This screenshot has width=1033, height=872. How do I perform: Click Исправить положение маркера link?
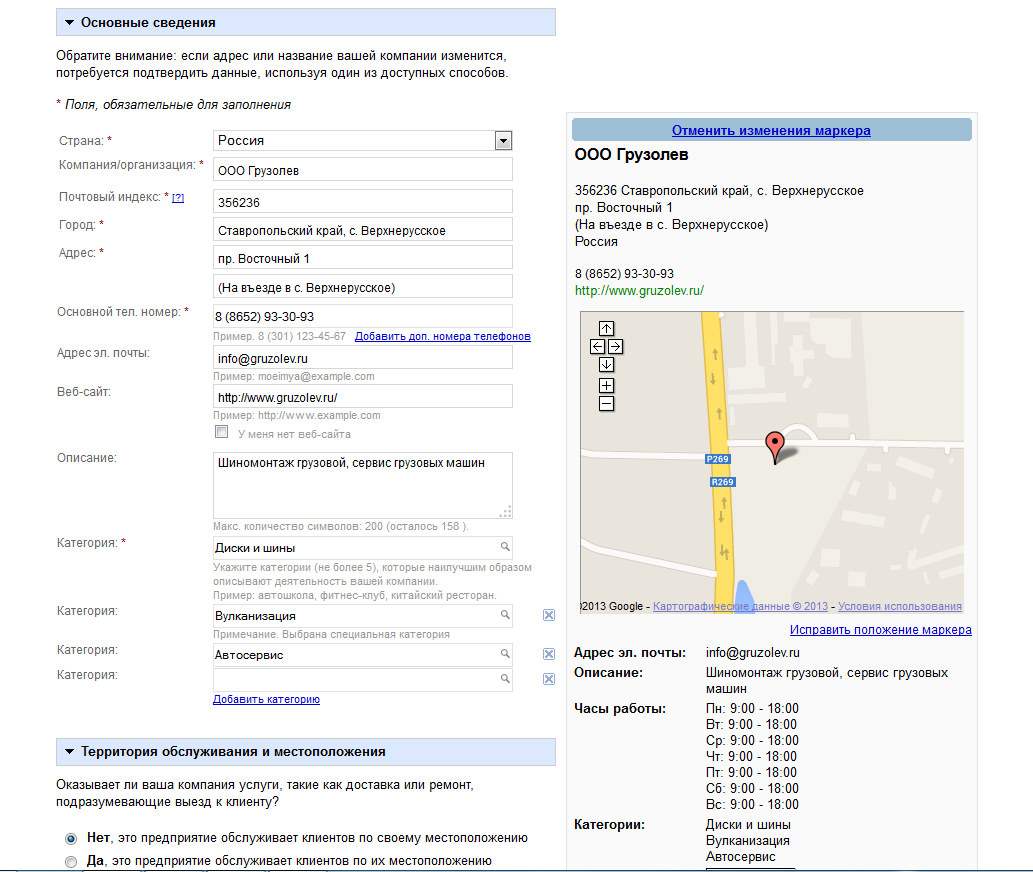[x=881, y=630]
